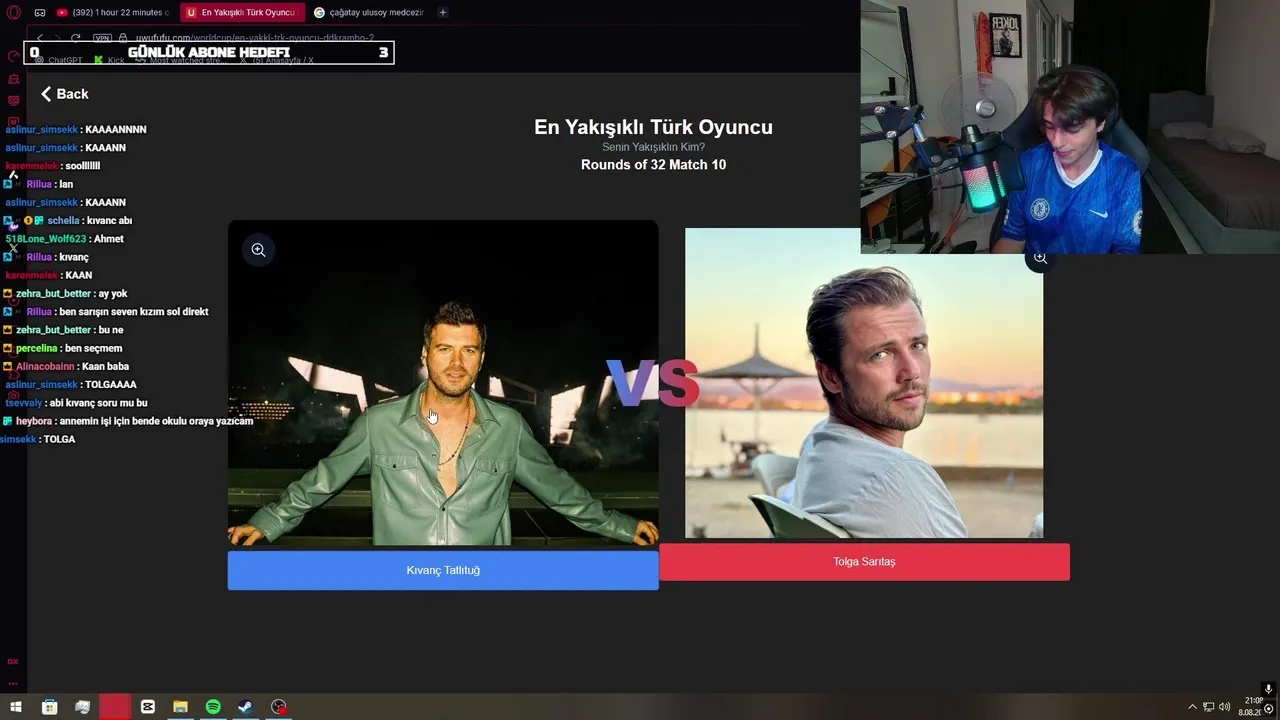Open the Kick bookmark
The width and height of the screenshot is (1280, 720).
coord(110,60)
